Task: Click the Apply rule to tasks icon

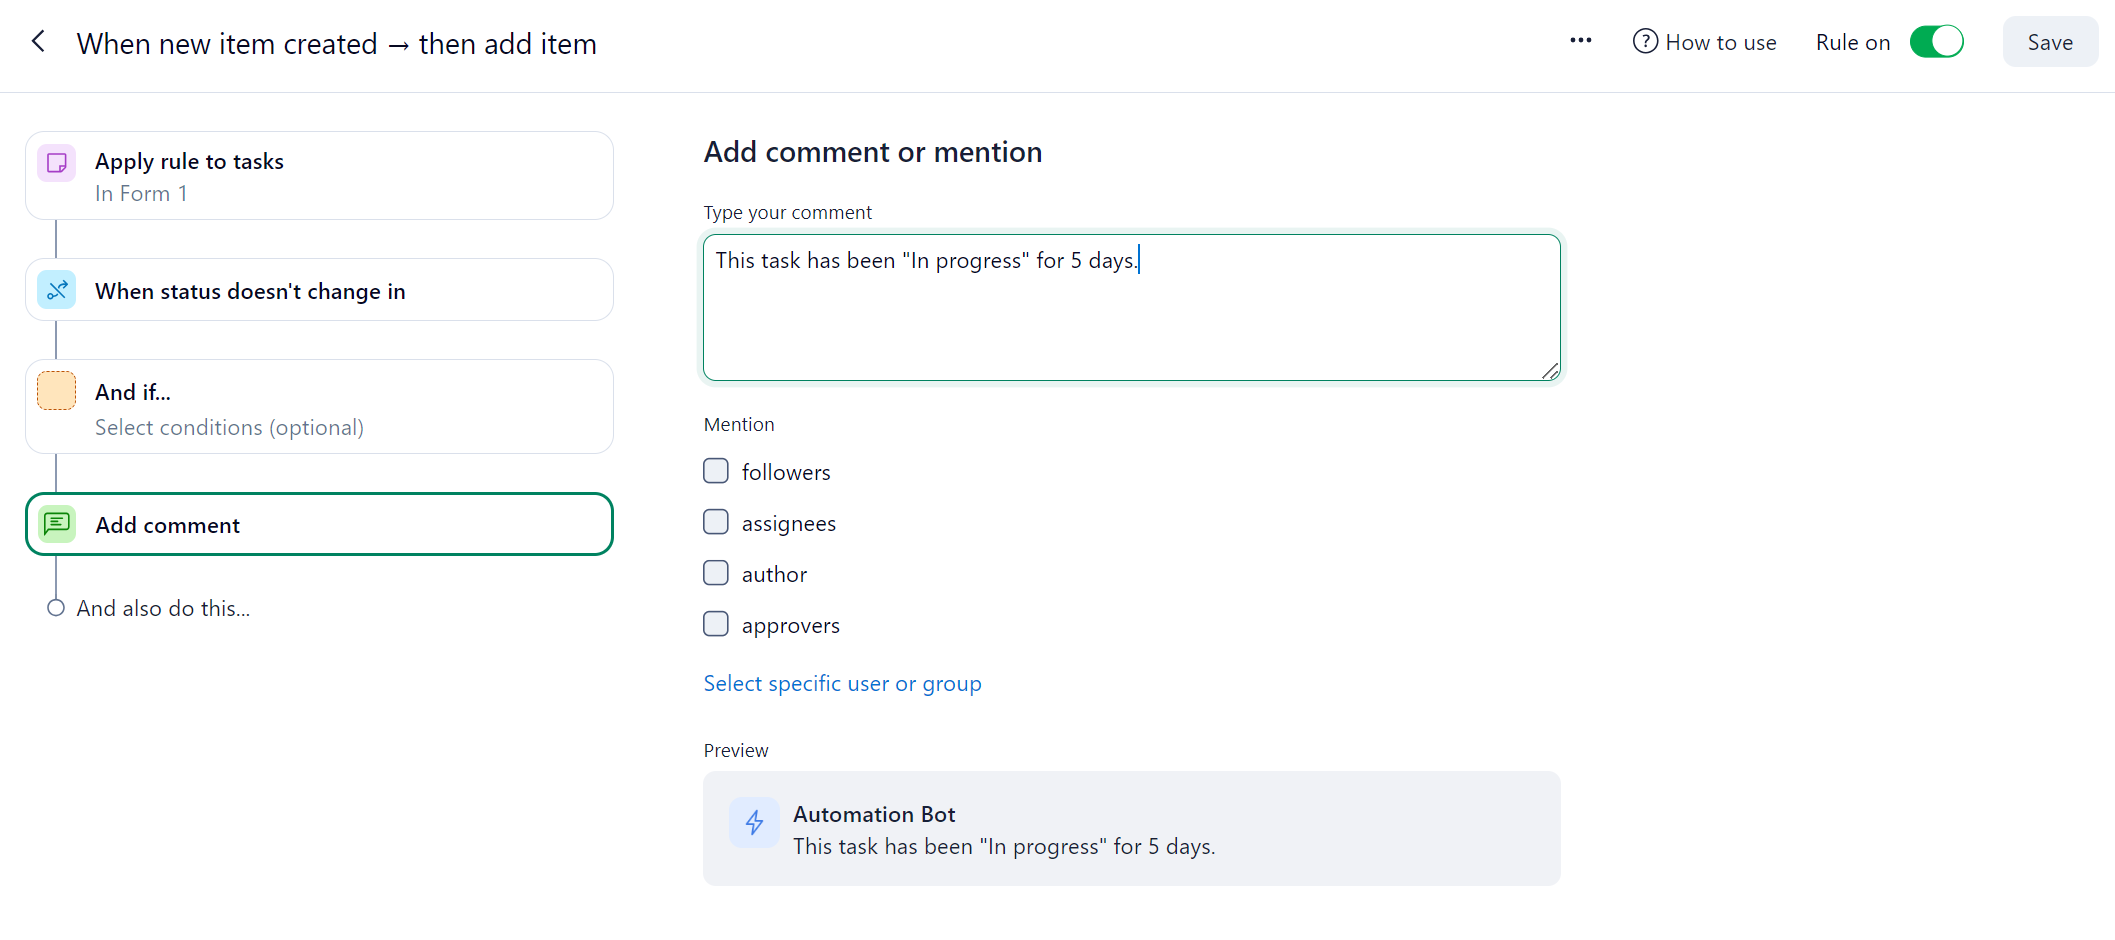Action: tap(57, 163)
